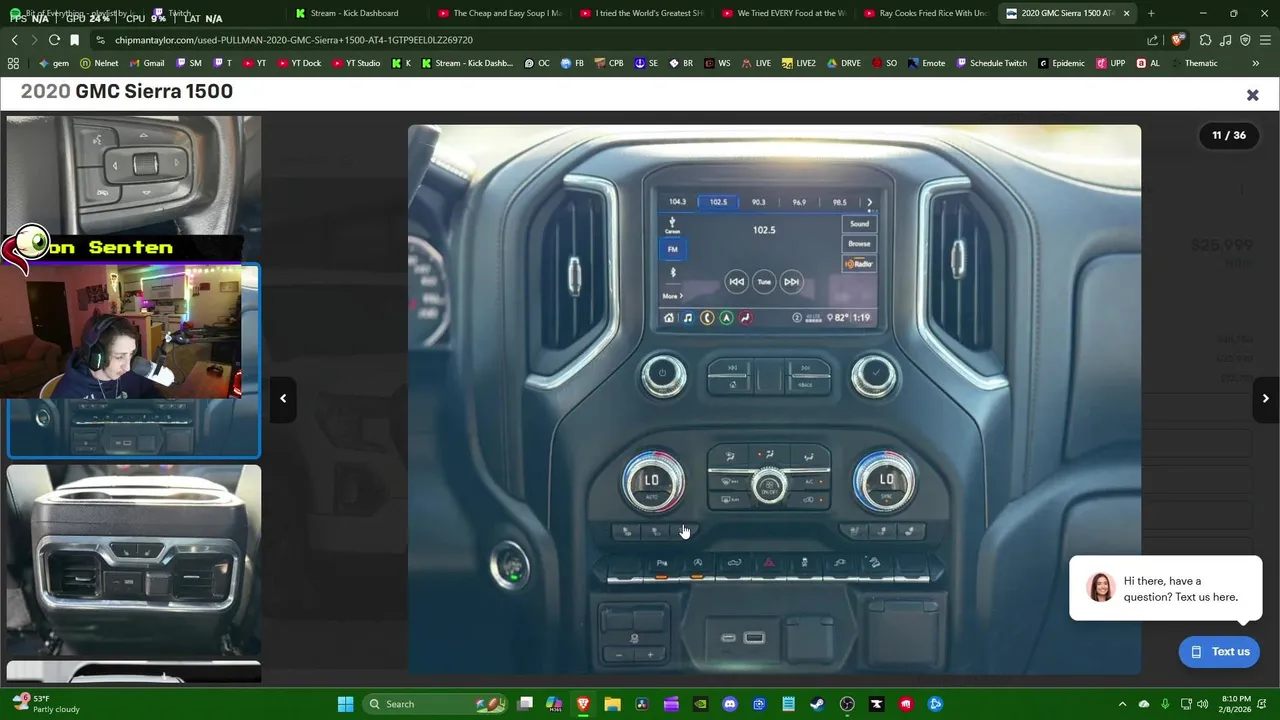Close the photo gallery with the X
The image size is (1280, 720).
click(1252, 95)
